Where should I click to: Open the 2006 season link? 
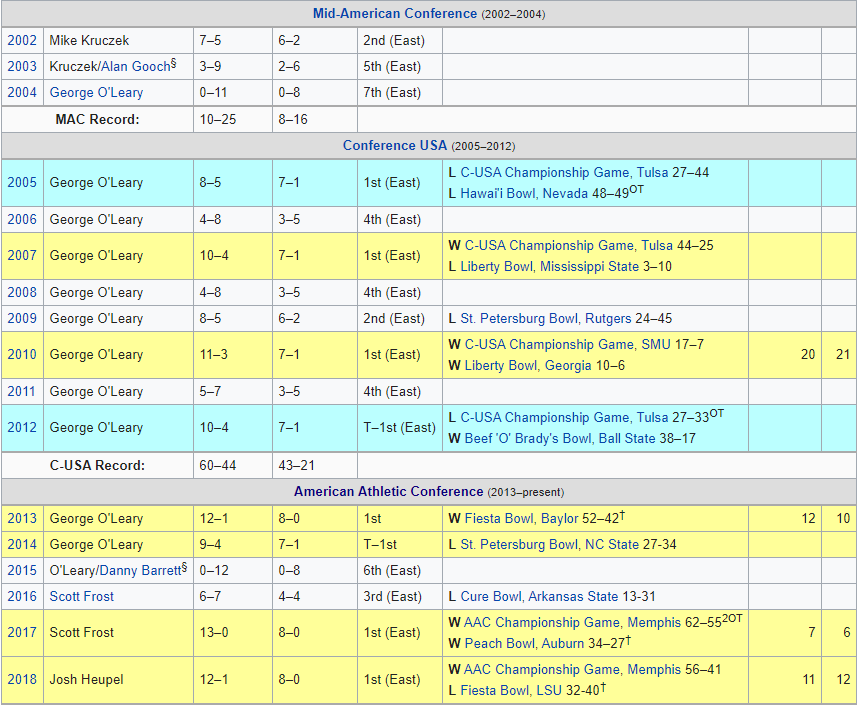point(22,220)
